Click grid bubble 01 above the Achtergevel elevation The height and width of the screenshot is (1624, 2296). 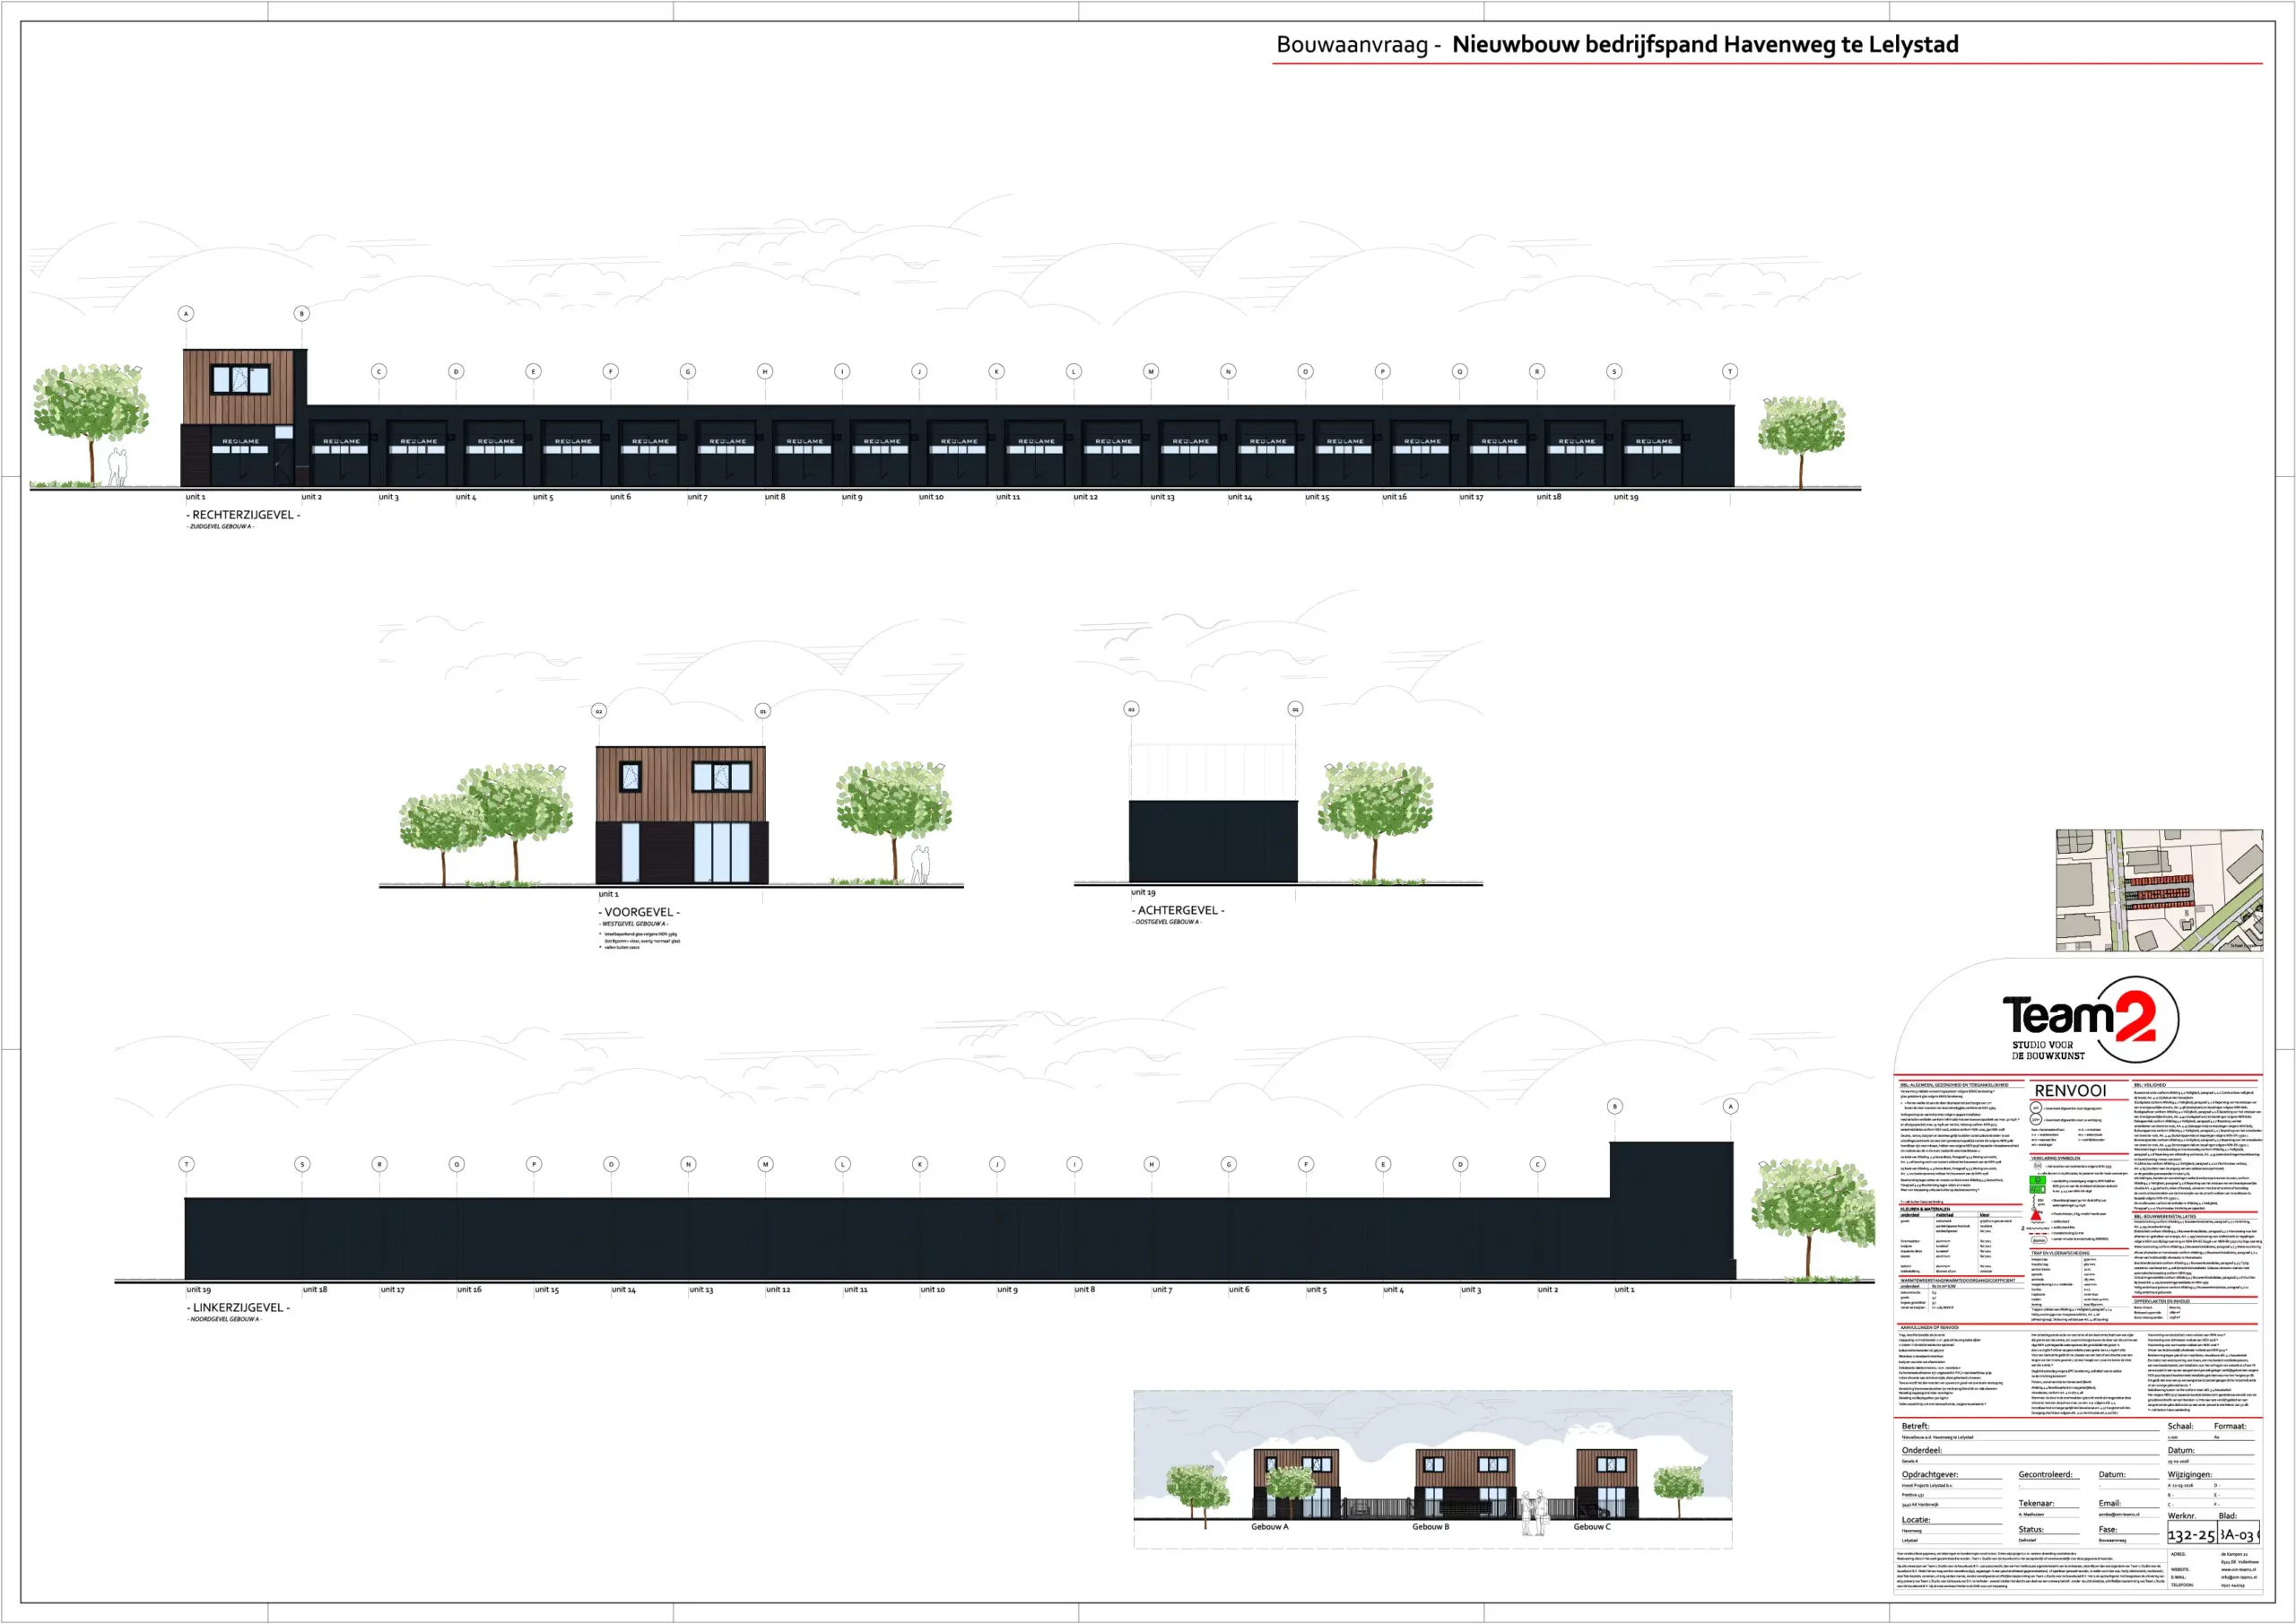[1294, 709]
